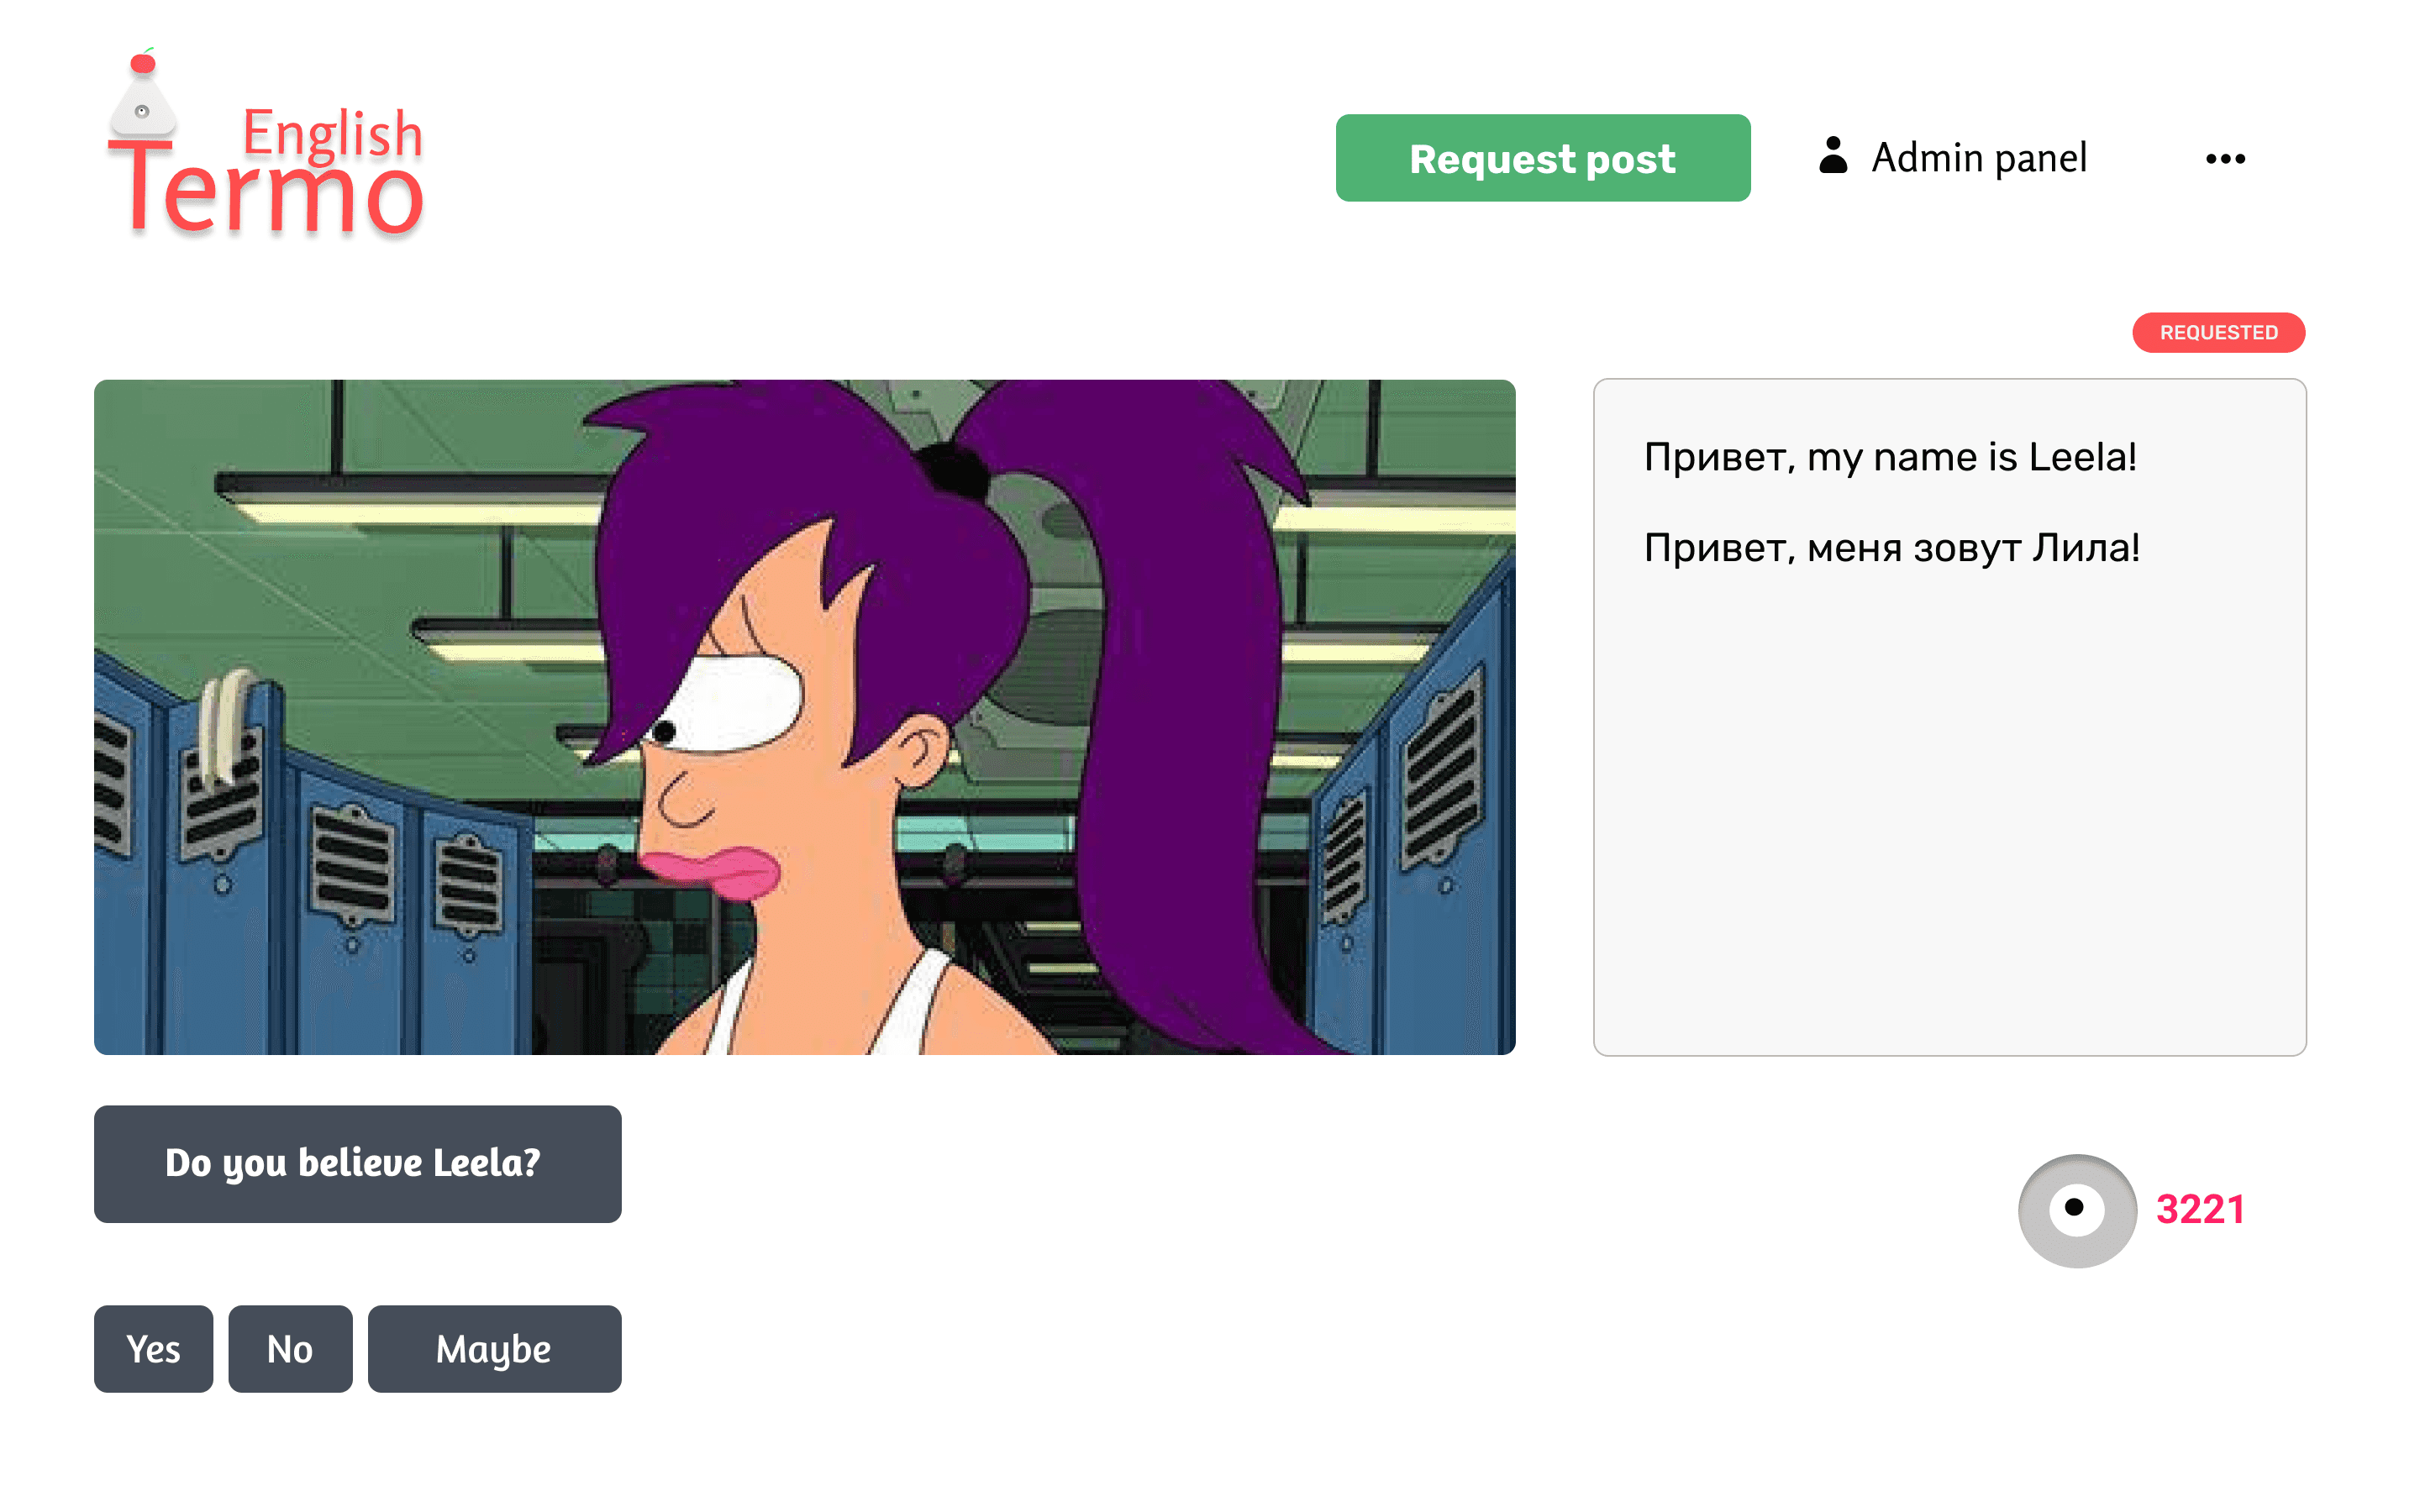Click the red REQUESTED status badge

(x=2218, y=332)
